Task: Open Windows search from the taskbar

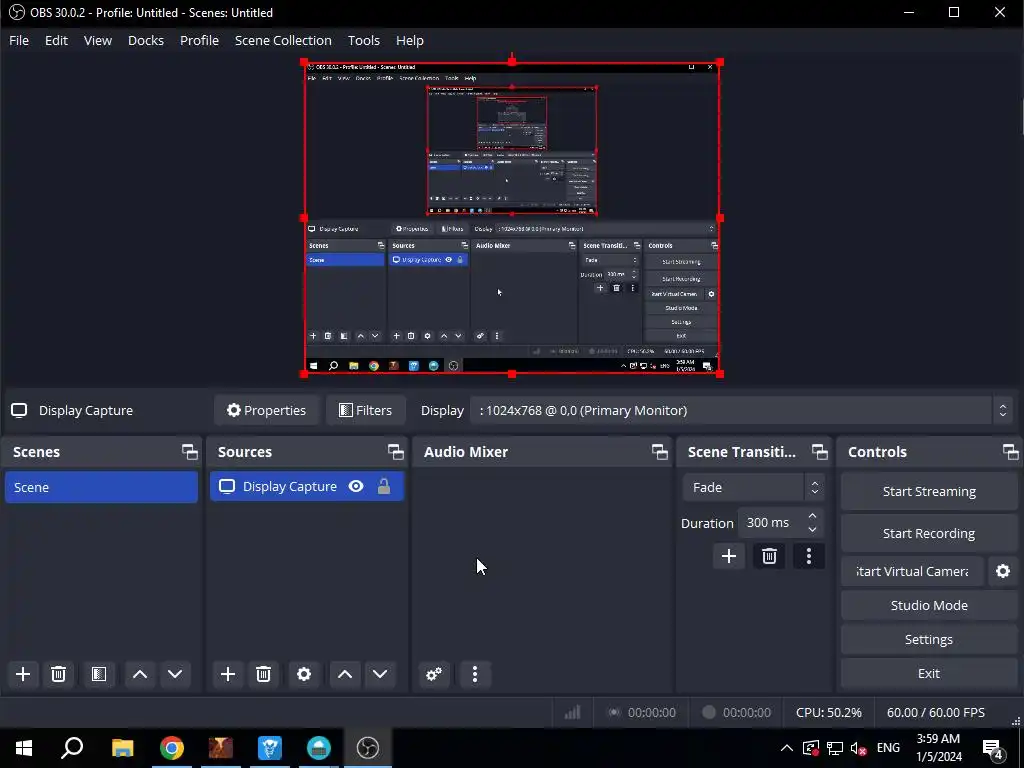Action: pos(72,748)
